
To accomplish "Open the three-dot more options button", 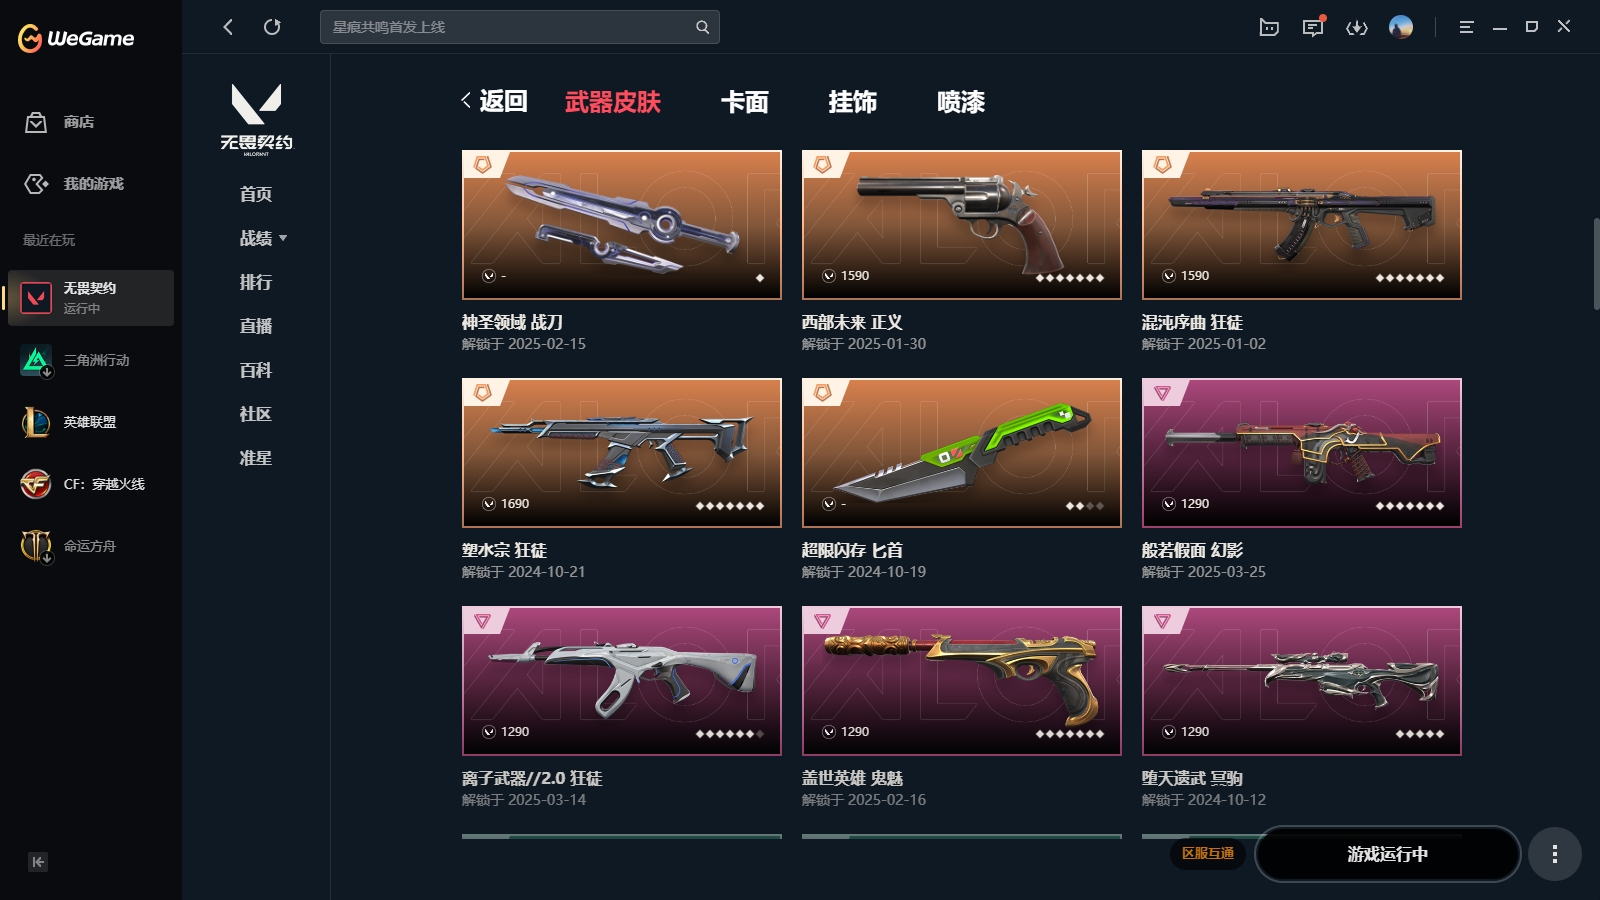I will coord(1554,854).
